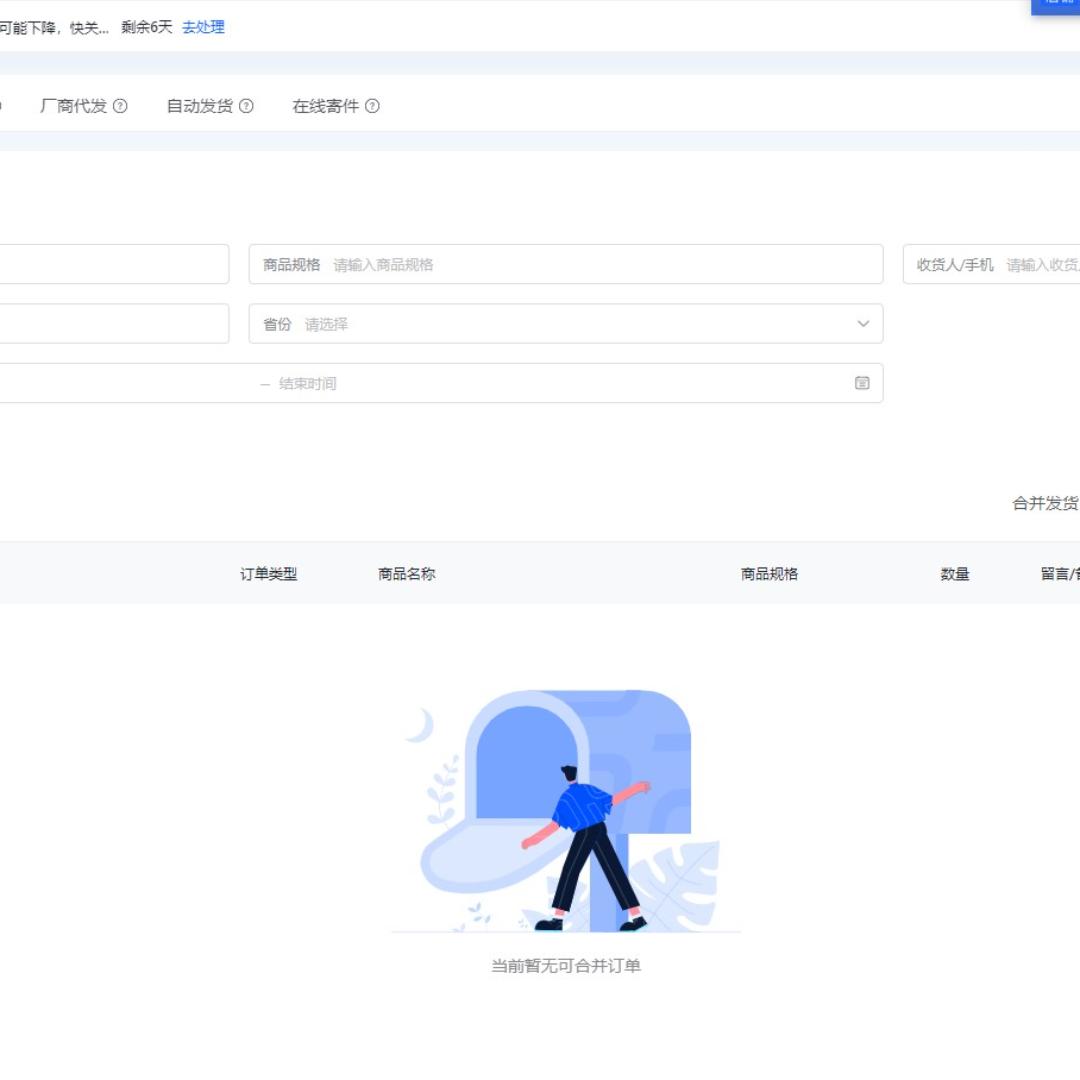1080x1080 pixels.
Task: Click into the 收货人/手机 input field
Action: point(1040,265)
